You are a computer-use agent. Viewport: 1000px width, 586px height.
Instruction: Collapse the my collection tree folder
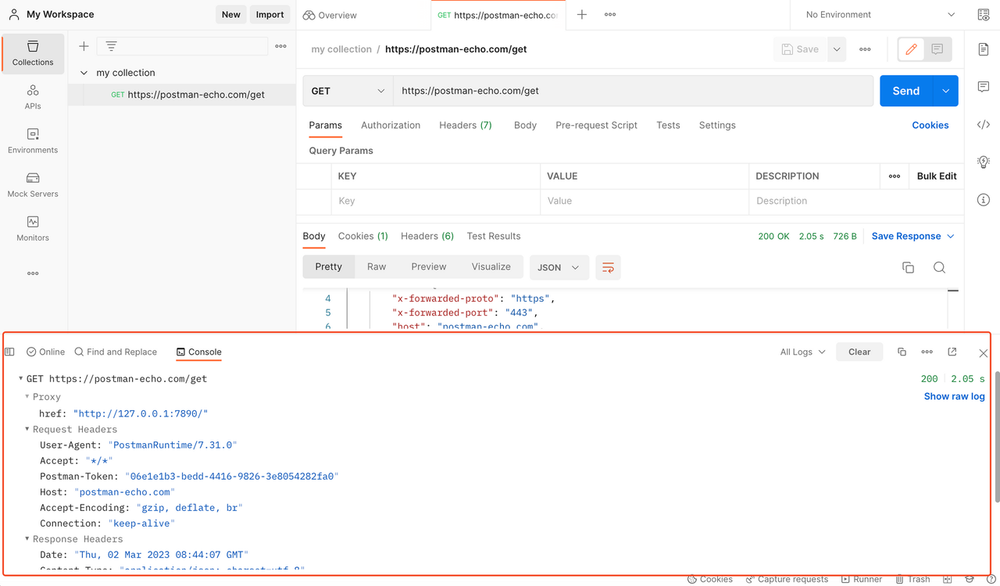(x=84, y=73)
